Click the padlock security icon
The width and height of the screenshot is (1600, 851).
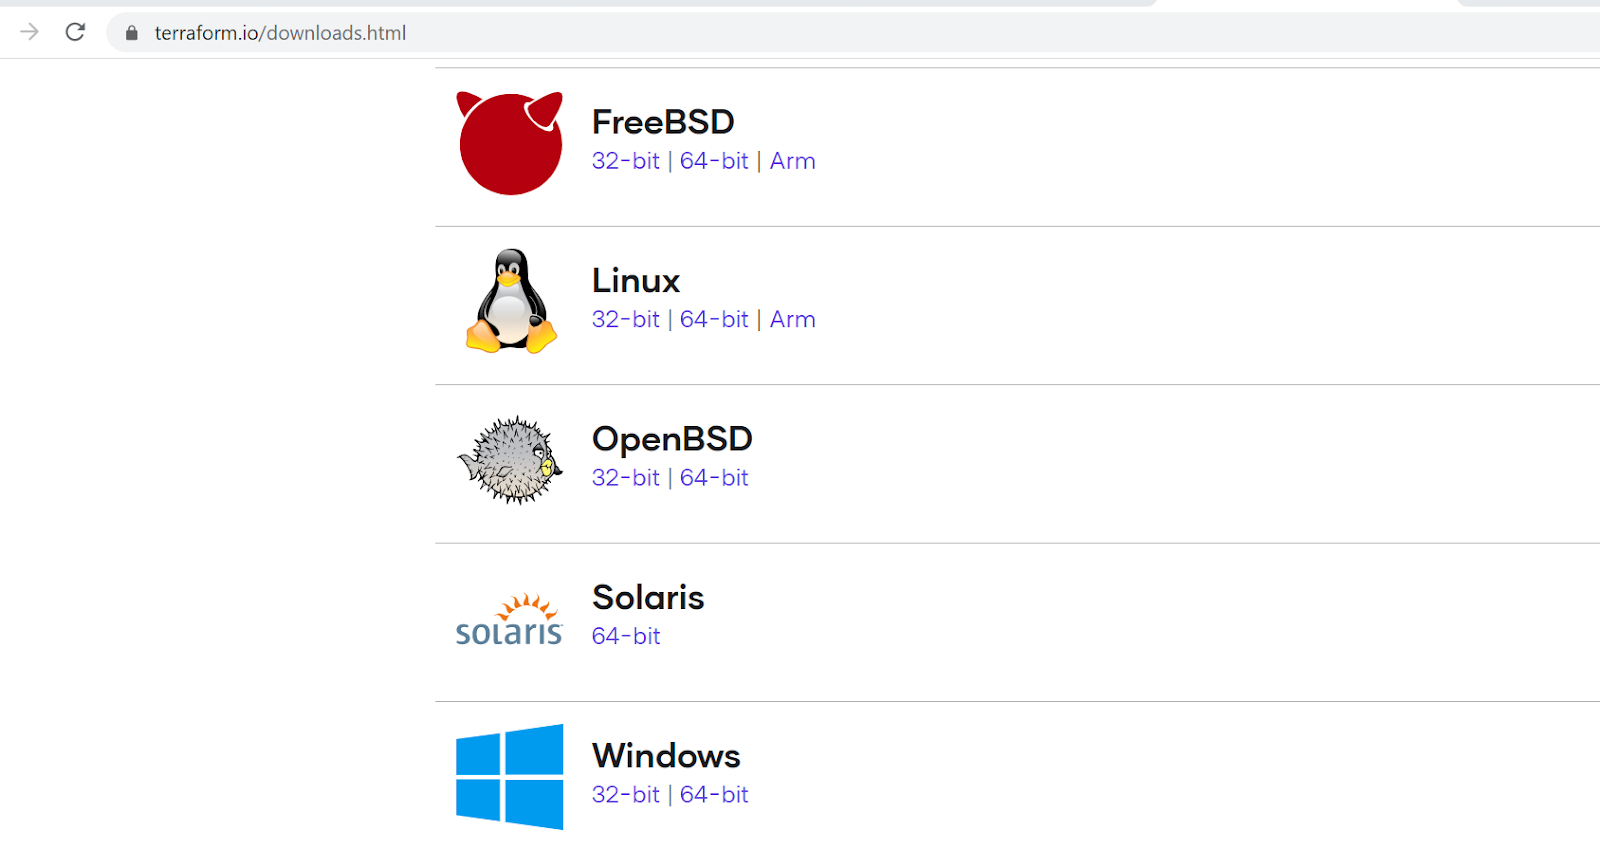pyautogui.click(x=131, y=33)
